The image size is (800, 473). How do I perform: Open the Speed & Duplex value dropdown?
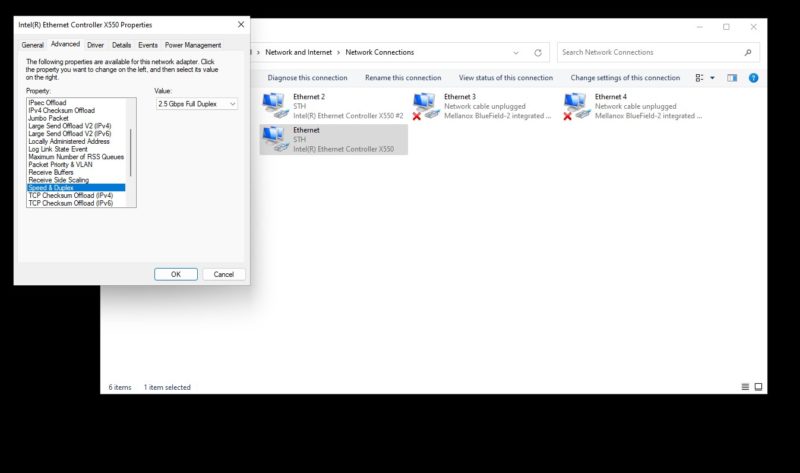(x=196, y=104)
